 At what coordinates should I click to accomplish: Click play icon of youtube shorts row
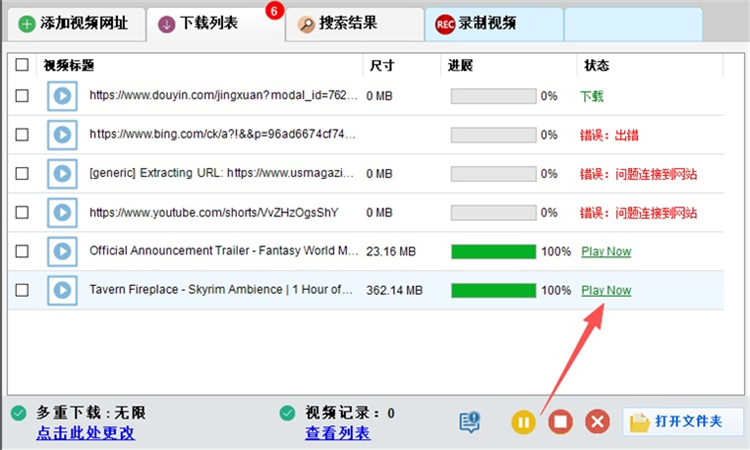tap(62, 212)
